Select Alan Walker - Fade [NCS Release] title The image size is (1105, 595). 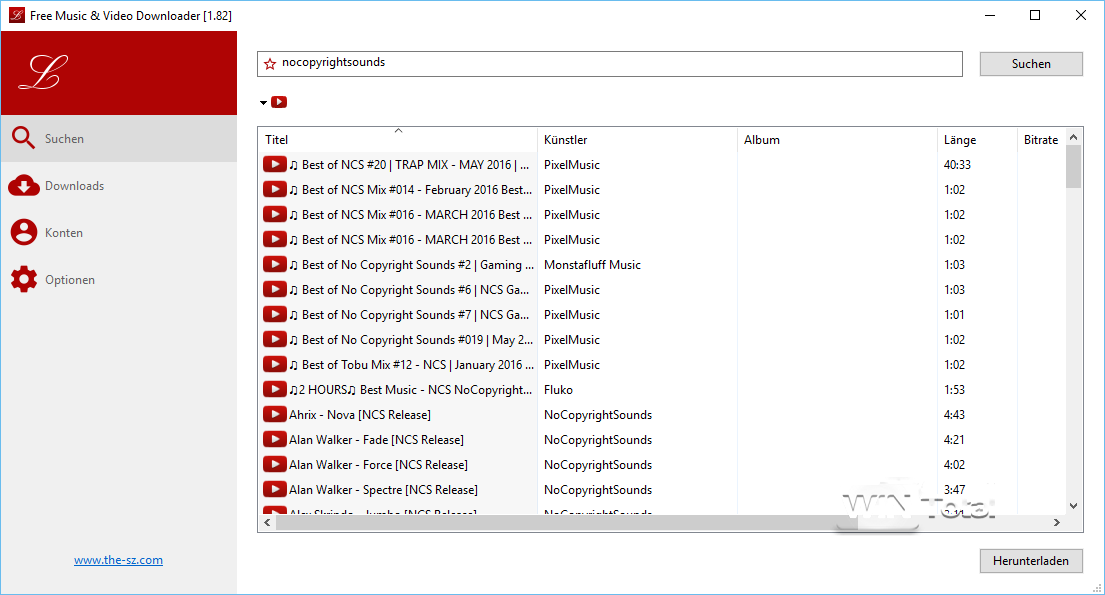click(376, 440)
